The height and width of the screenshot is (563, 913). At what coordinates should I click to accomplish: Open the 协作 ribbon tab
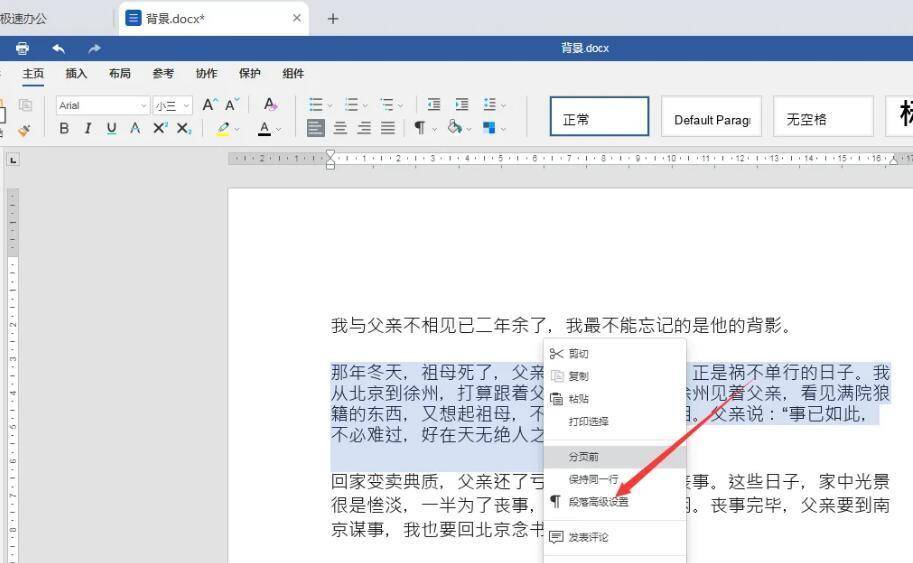pos(206,73)
